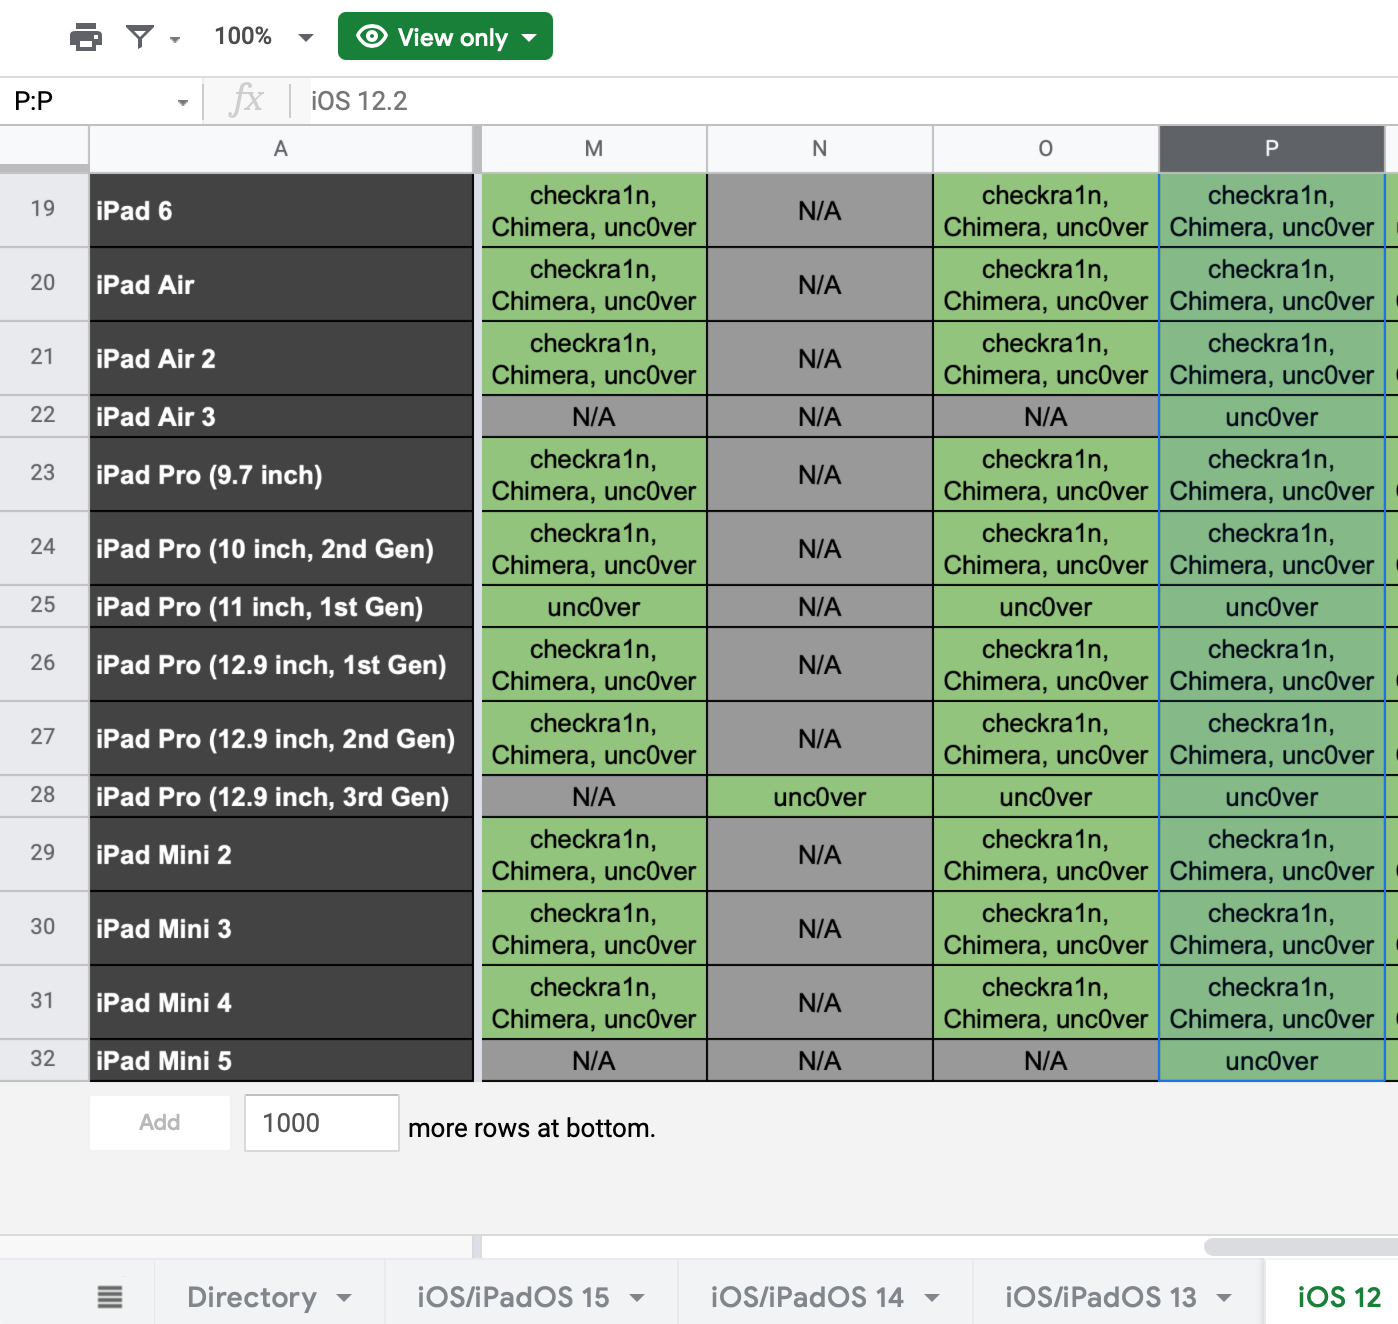Click the iPad Air cell
Image resolution: width=1398 pixels, height=1324 pixels.
point(281,285)
